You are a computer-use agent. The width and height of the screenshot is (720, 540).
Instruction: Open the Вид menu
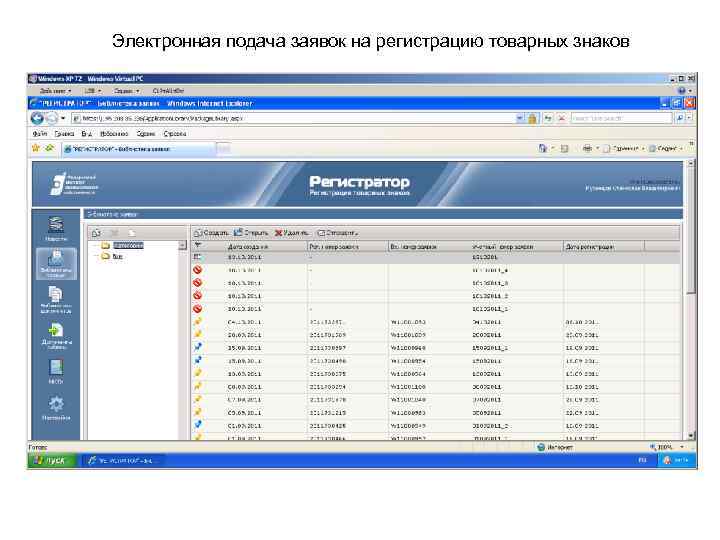click(x=86, y=134)
